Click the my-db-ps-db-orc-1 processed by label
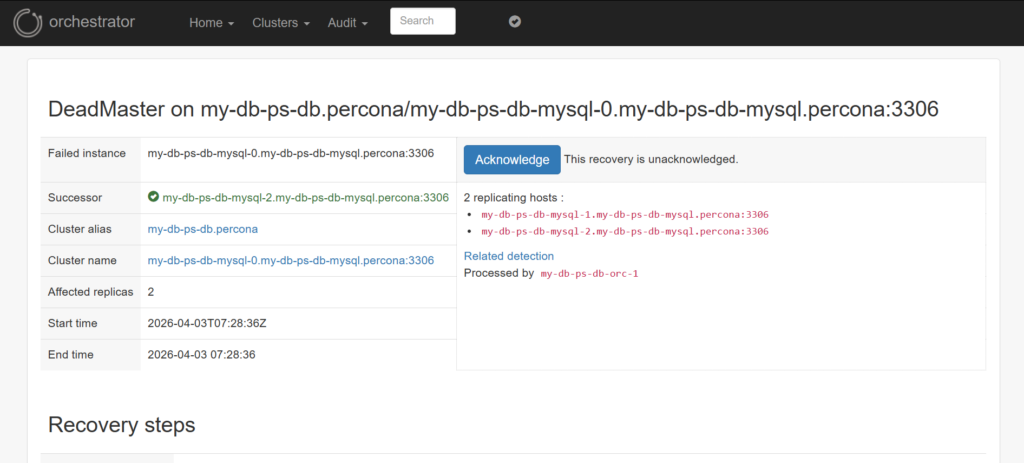 tap(589, 273)
